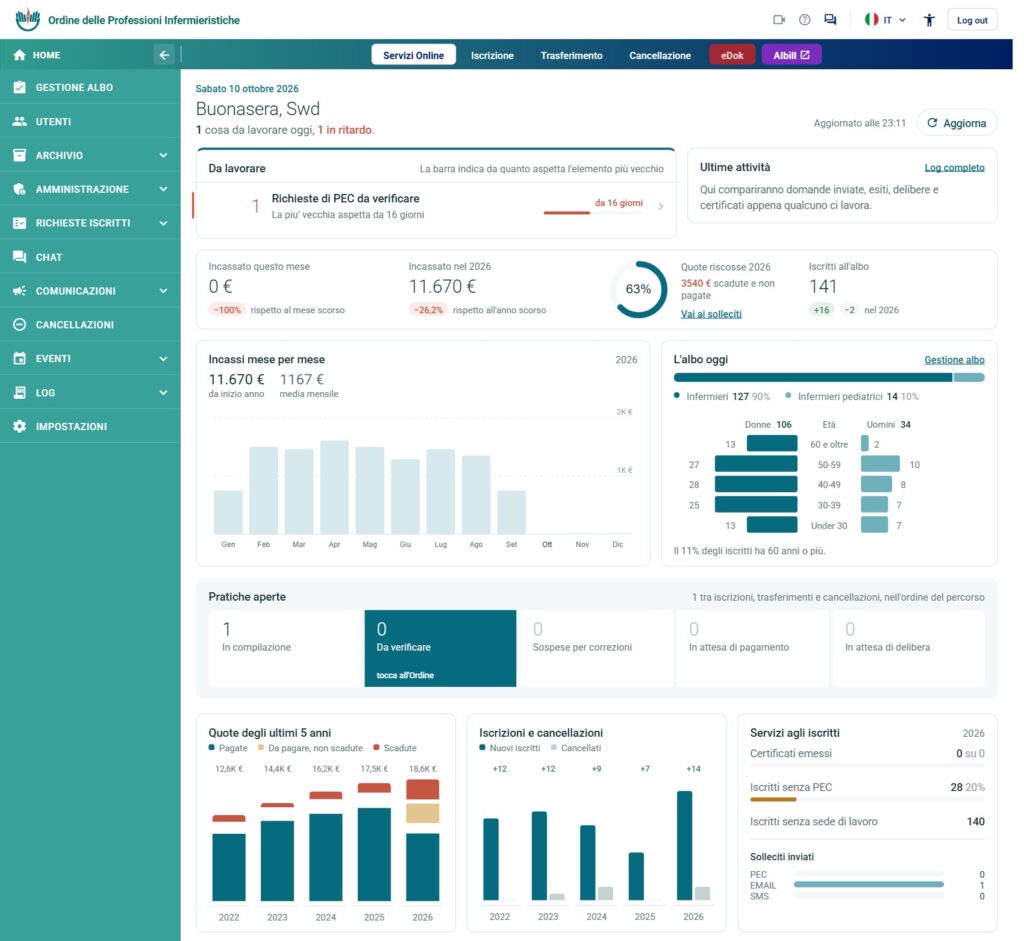Click the Chat speech bubble sidebar icon
Screen dimensions: 1024x941
[20, 257]
